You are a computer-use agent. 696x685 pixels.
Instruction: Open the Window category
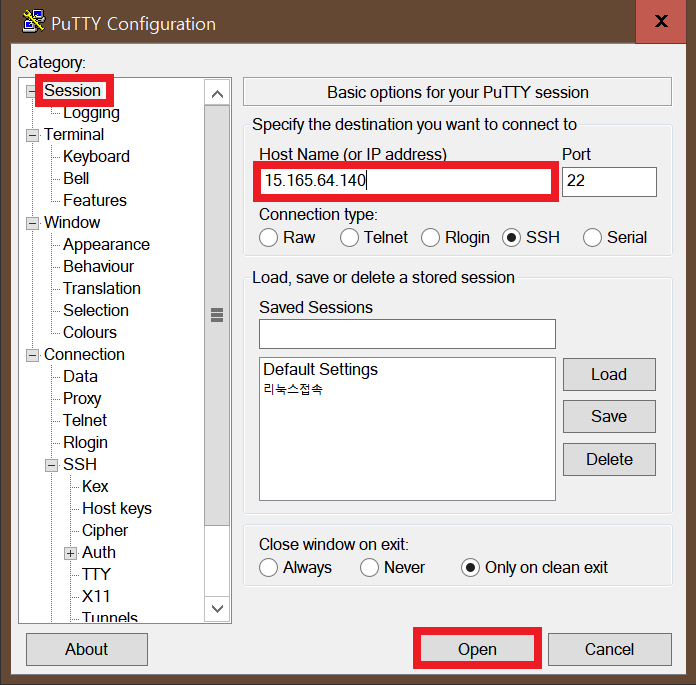click(72, 222)
